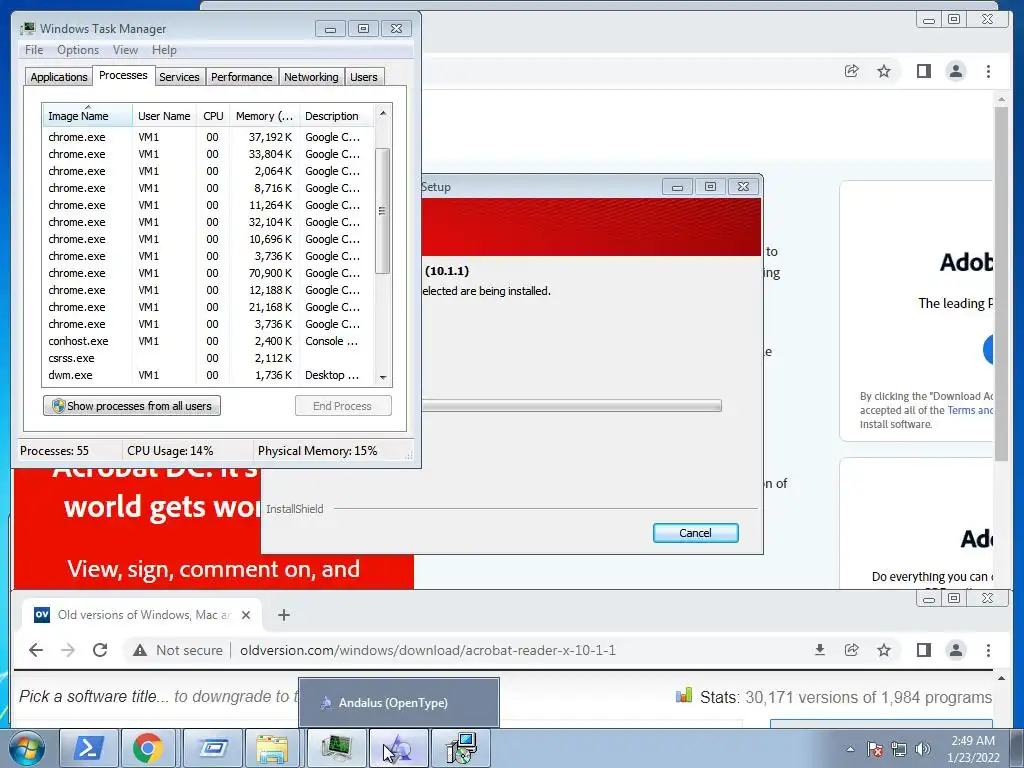Open File Explorer folder taskbar icon
Screen dimensions: 1024x768
point(272,748)
